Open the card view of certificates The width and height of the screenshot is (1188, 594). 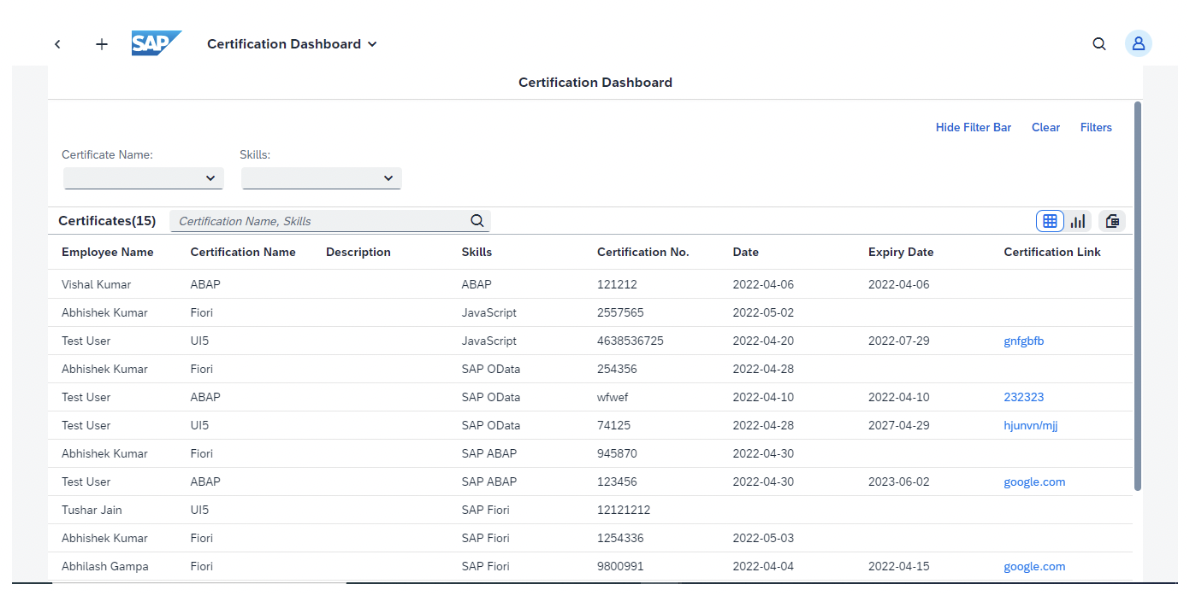pos(1112,220)
